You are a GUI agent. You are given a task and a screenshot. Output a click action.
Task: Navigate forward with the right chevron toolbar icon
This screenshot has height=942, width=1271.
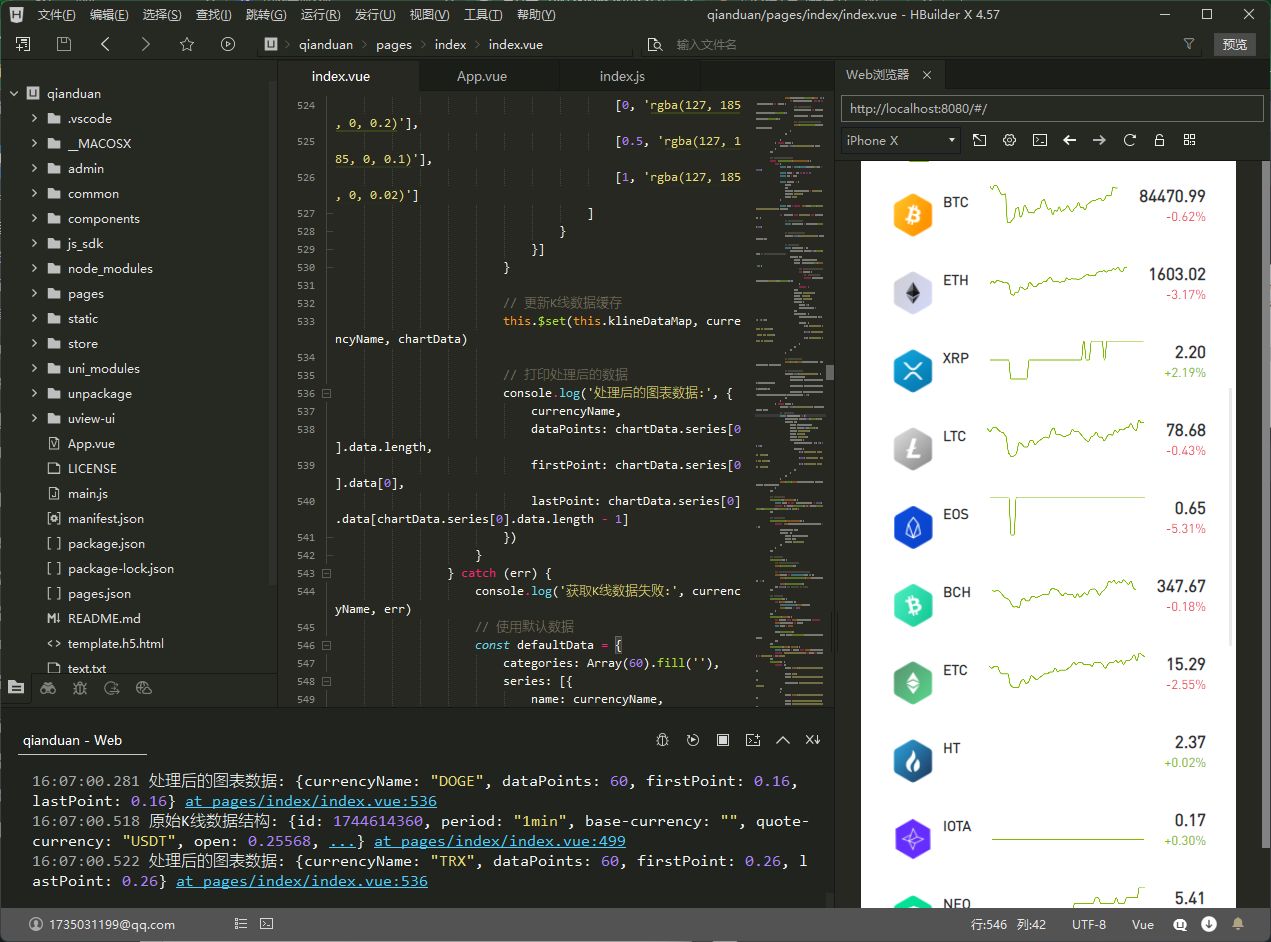[x=146, y=44]
